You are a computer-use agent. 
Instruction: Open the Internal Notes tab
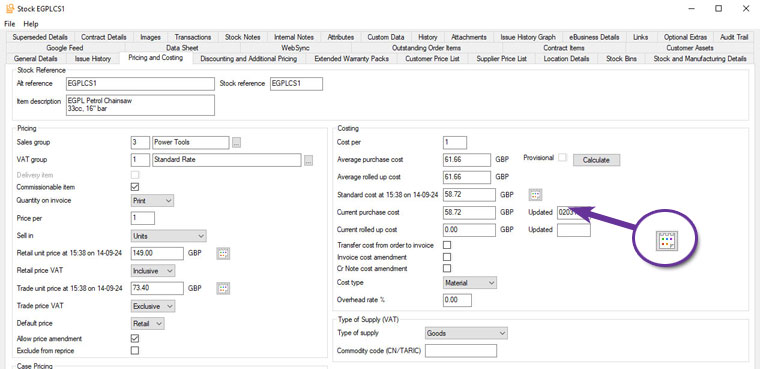coord(293,37)
